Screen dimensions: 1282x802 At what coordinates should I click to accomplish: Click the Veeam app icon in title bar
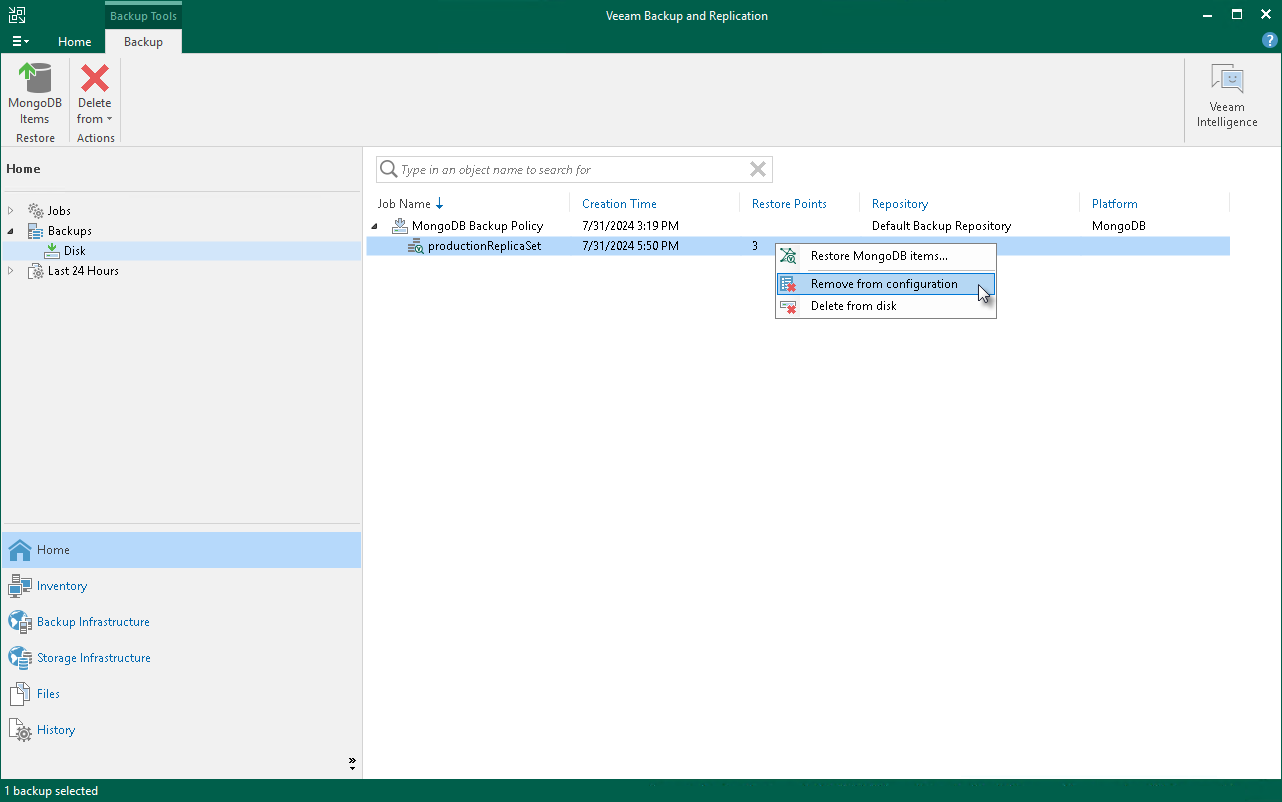pyautogui.click(x=17, y=15)
